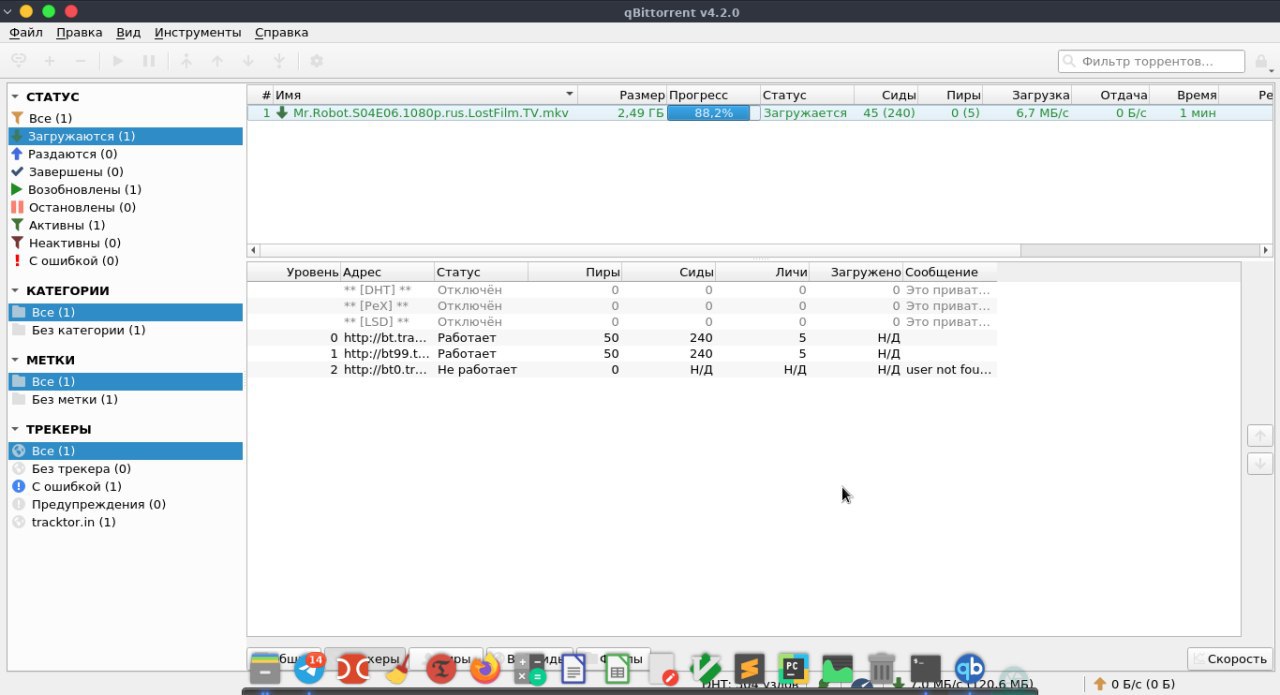Select the Неактивны (0) status filter
The height and width of the screenshot is (695, 1280).
pyautogui.click(x=125, y=242)
